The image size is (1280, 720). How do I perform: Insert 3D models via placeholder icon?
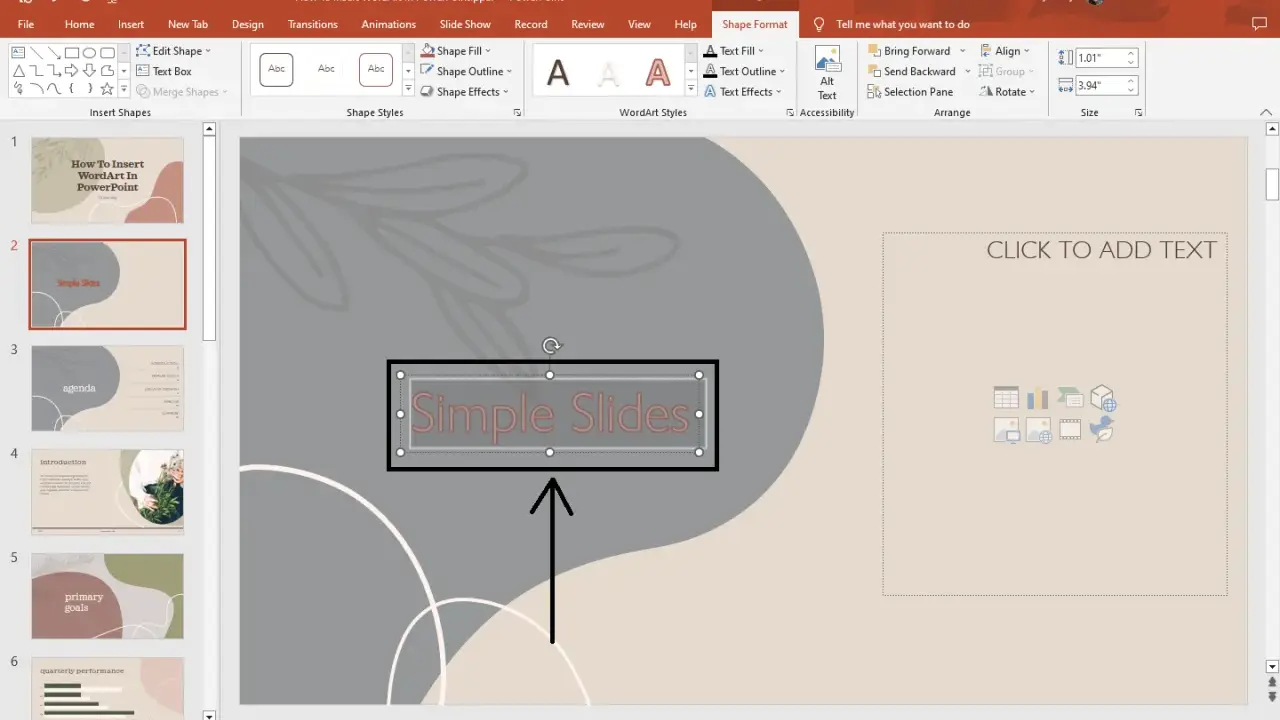(1102, 398)
